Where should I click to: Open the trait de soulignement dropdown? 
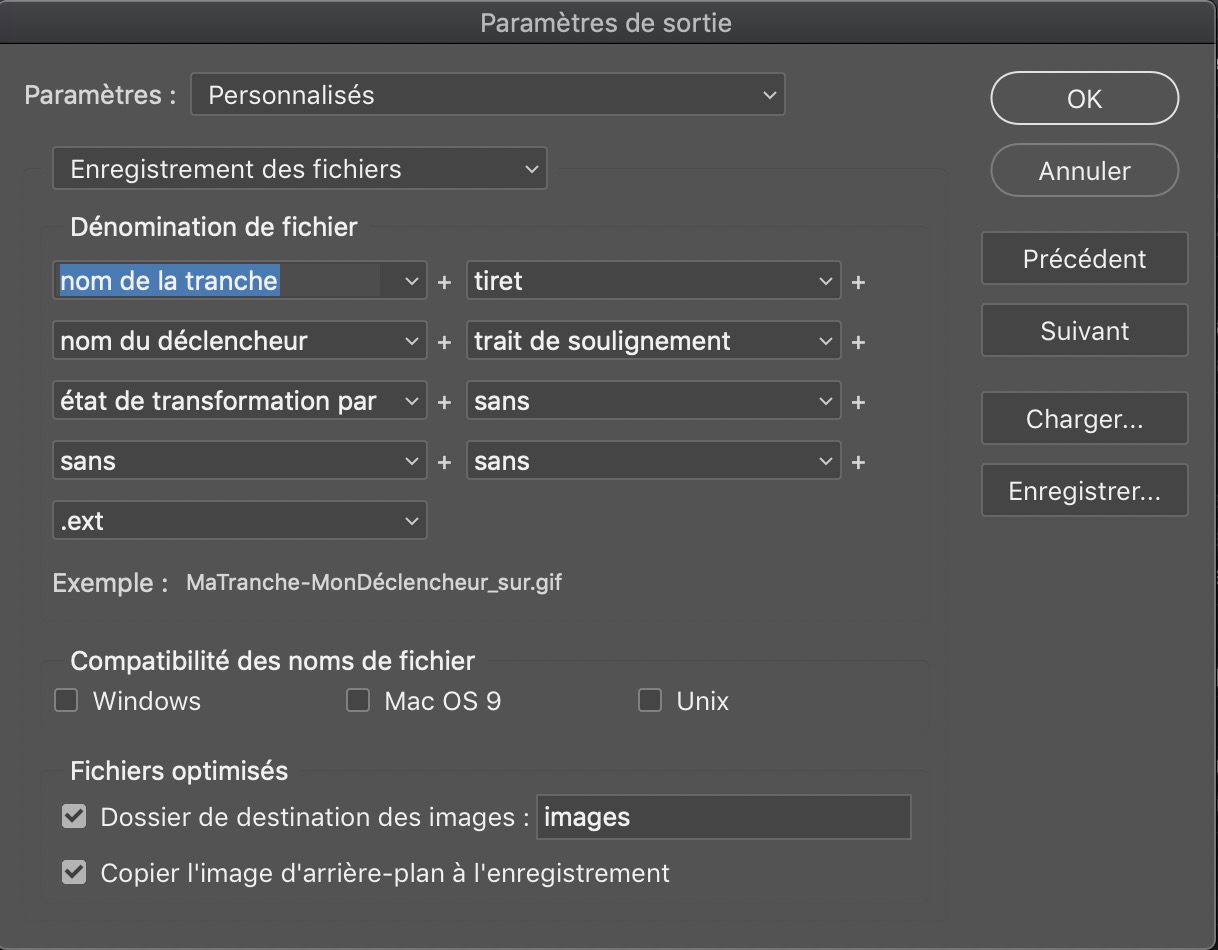tap(652, 340)
